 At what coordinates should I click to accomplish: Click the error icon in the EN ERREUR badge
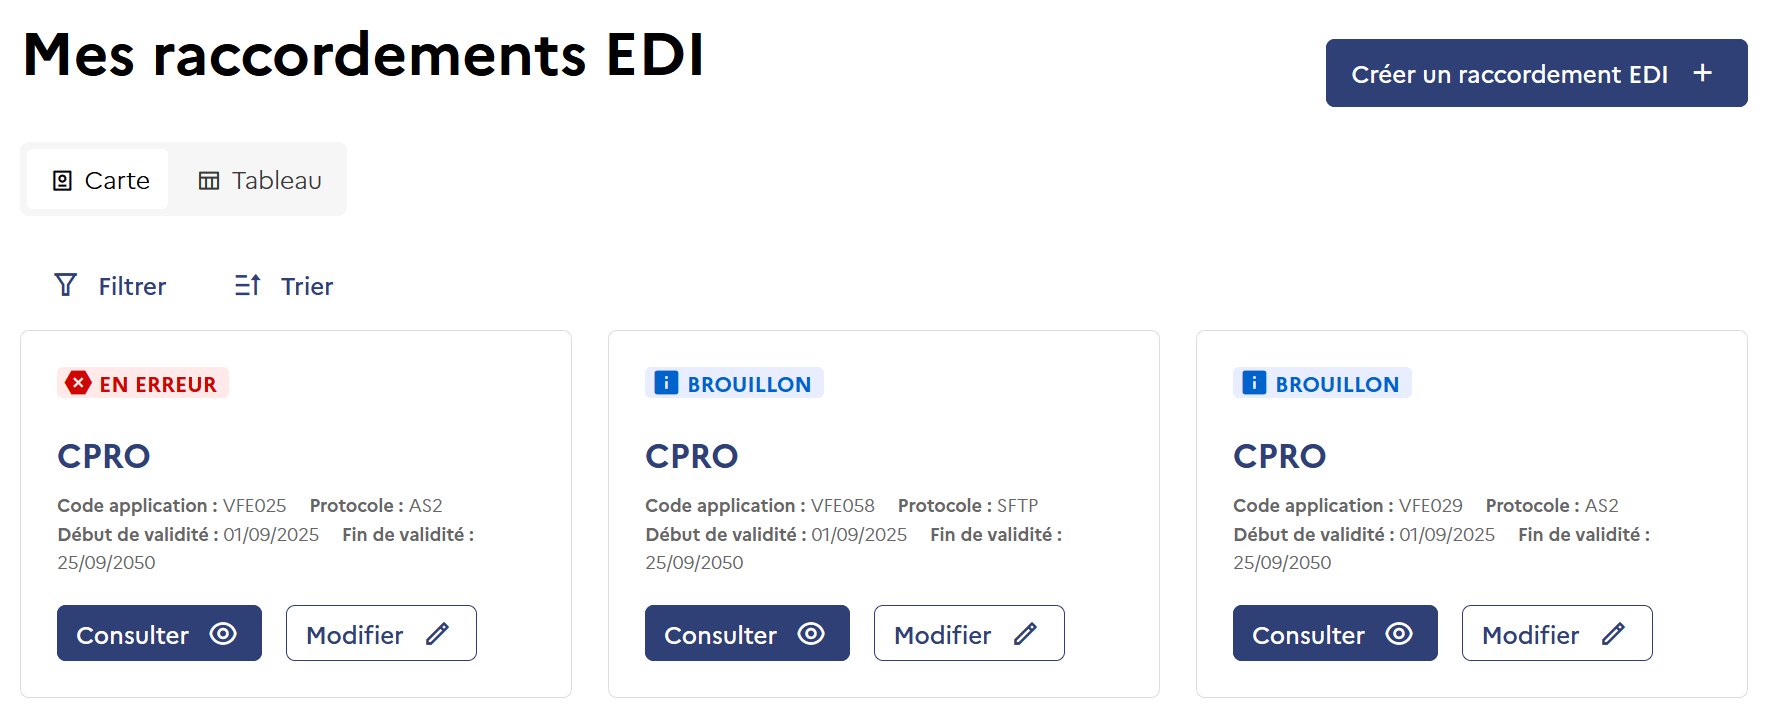[80, 382]
